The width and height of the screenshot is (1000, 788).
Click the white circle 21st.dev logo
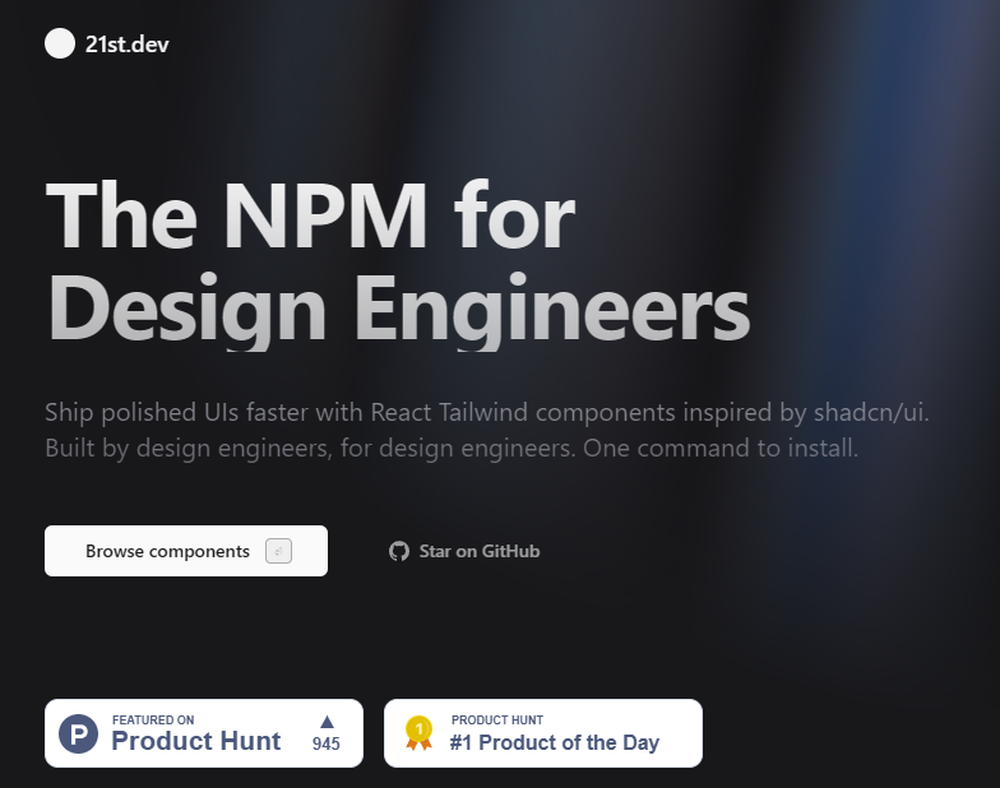tap(60, 44)
